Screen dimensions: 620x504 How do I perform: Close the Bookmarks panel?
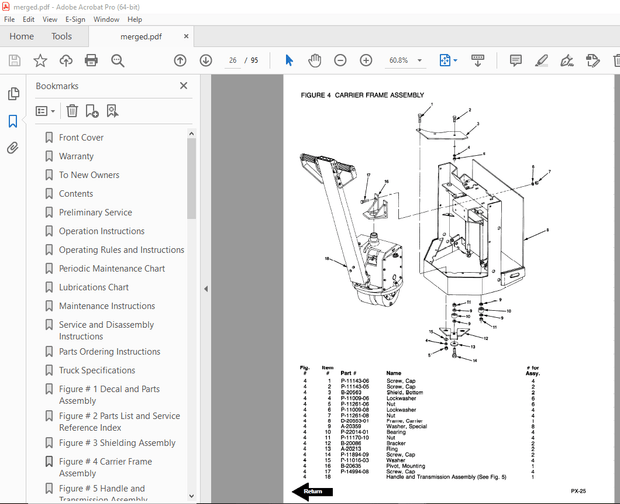tap(183, 86)
